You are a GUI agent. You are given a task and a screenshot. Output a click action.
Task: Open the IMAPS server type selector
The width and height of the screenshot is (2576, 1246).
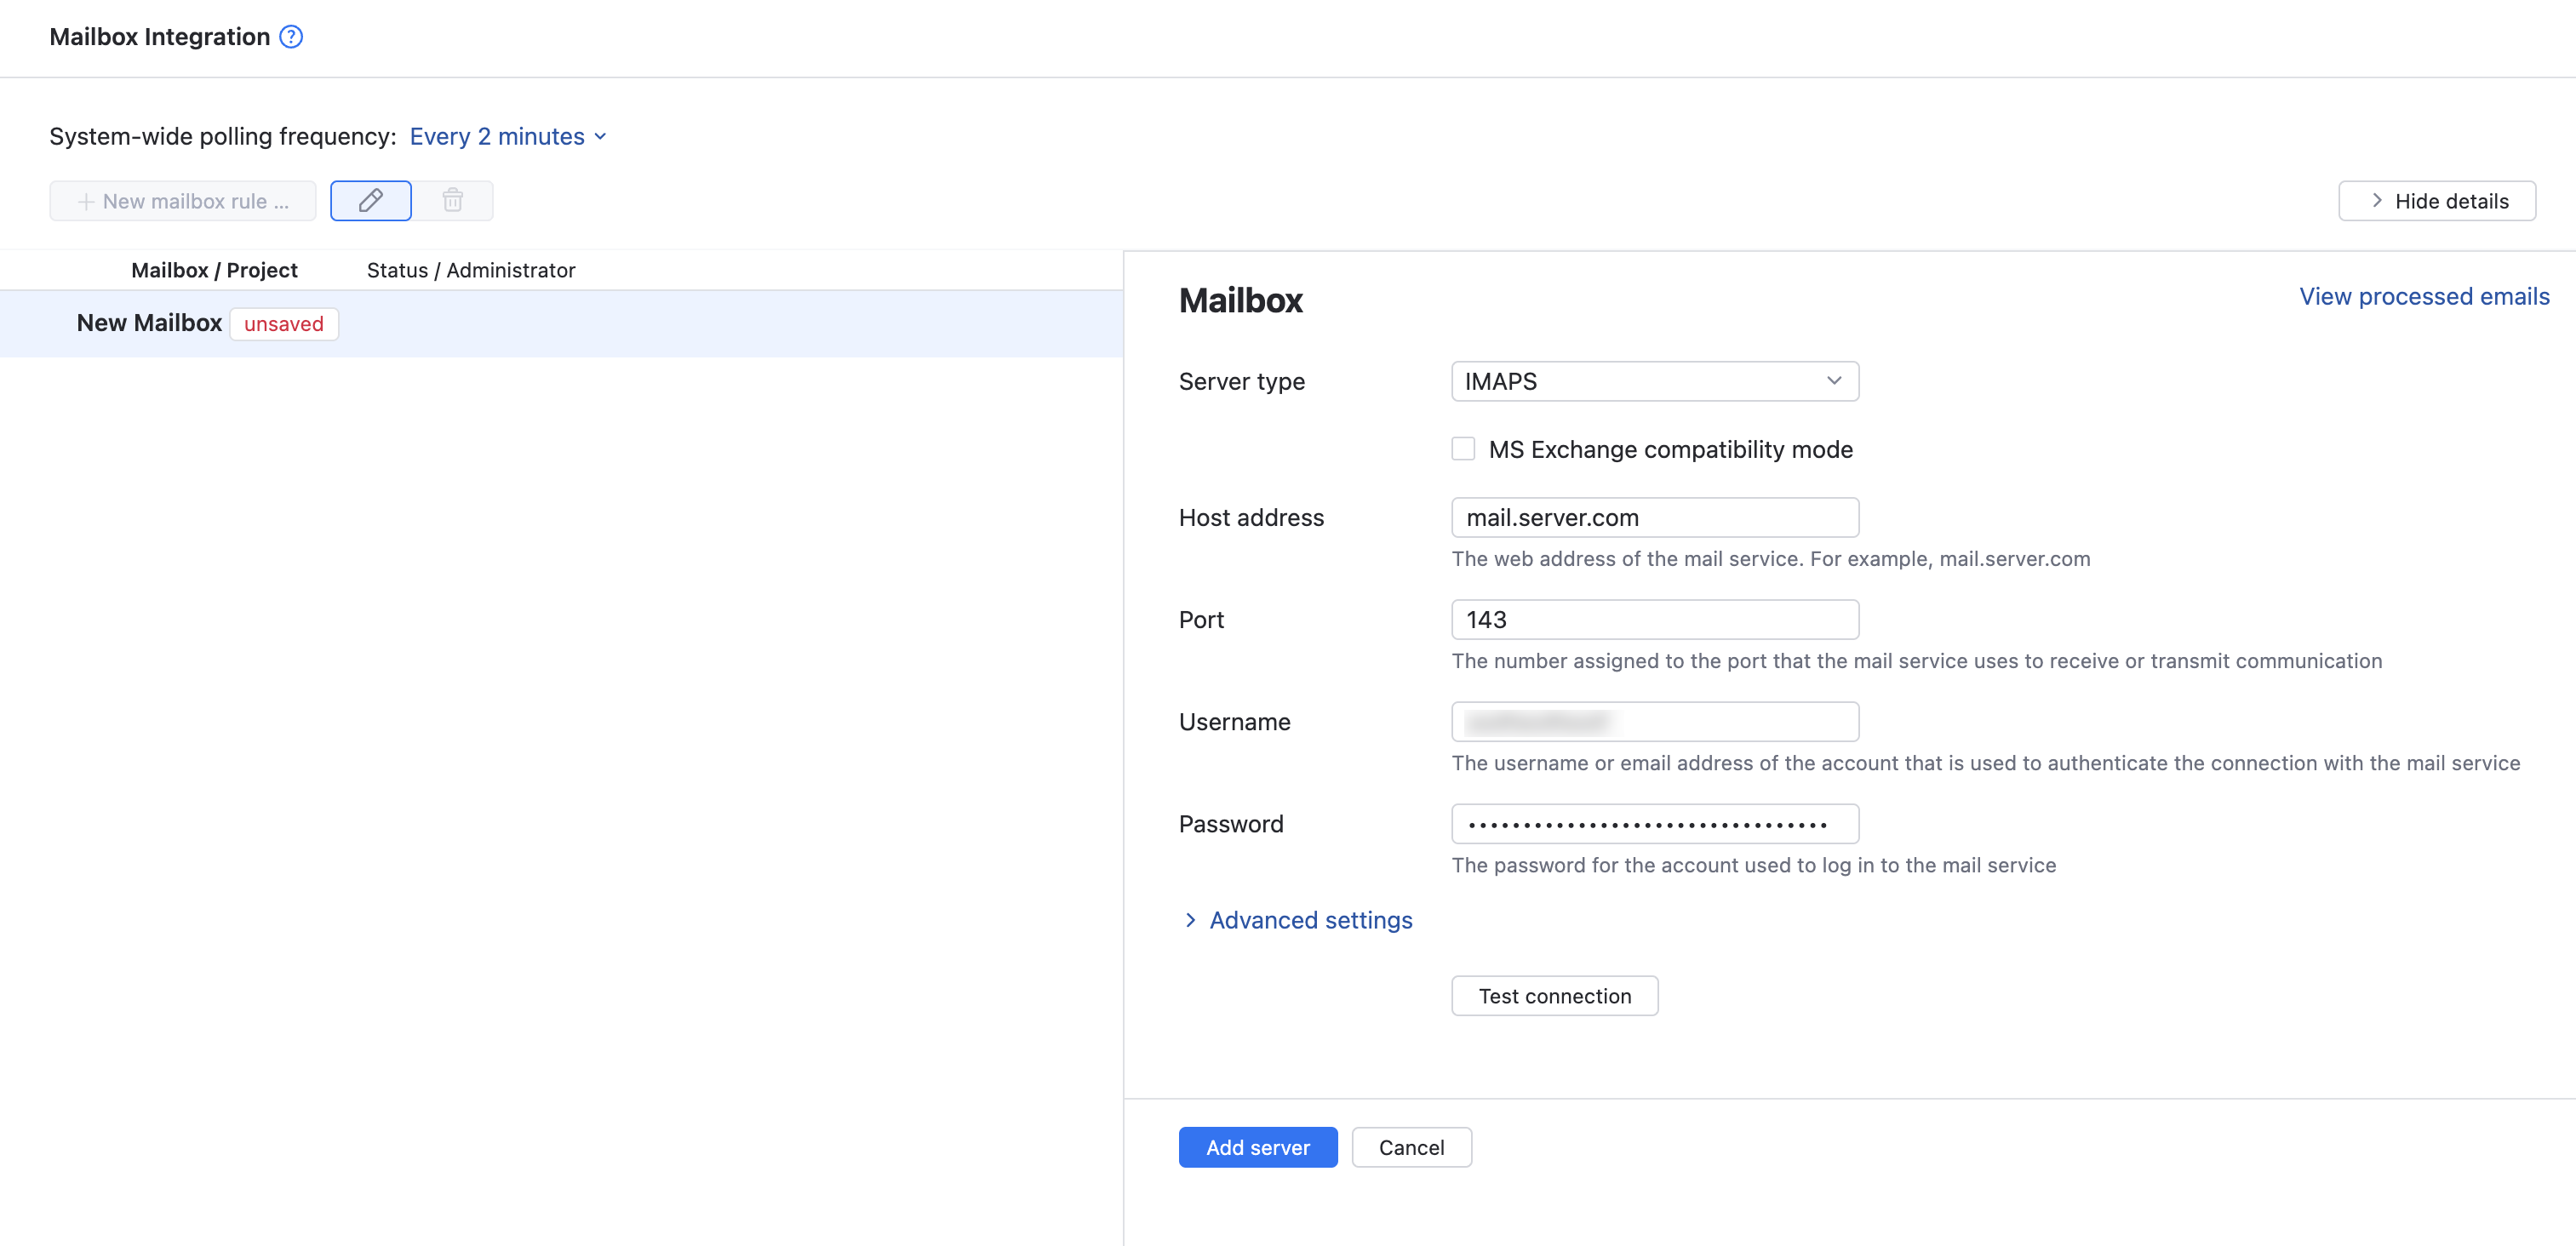tap(1653, 381)
